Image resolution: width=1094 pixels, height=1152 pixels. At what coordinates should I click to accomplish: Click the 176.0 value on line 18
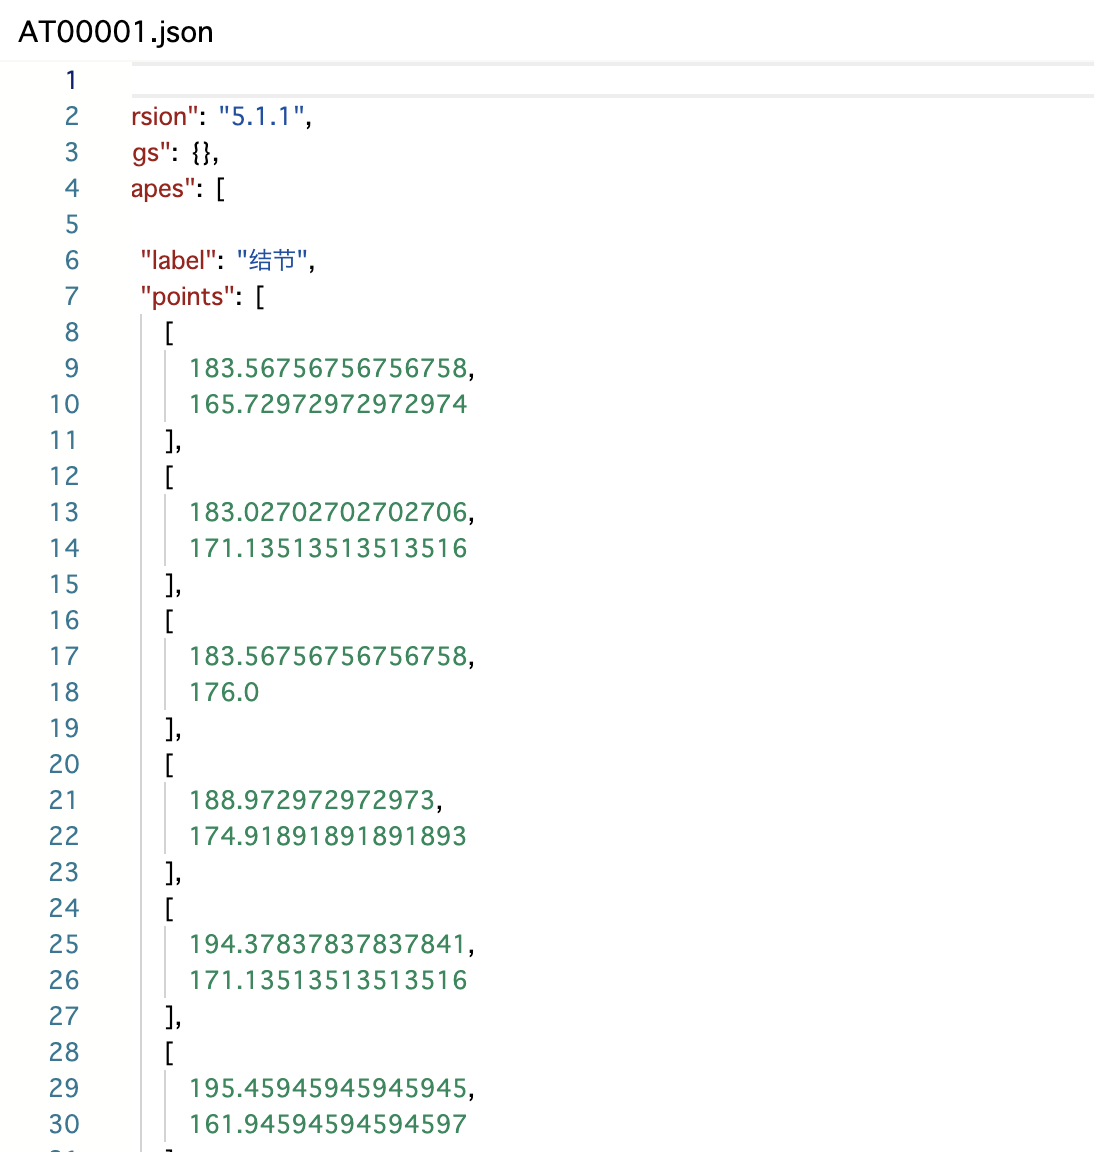click(x=224, y=692)
